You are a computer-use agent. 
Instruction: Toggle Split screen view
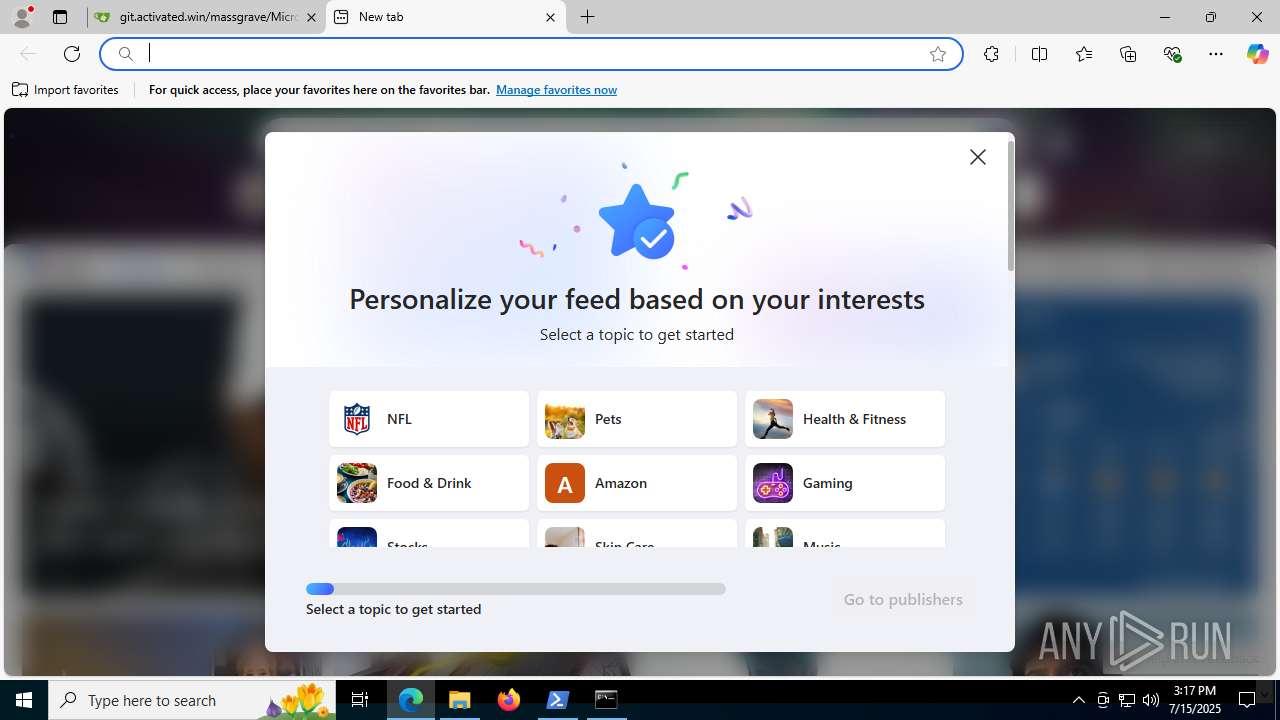(1039, 54)
